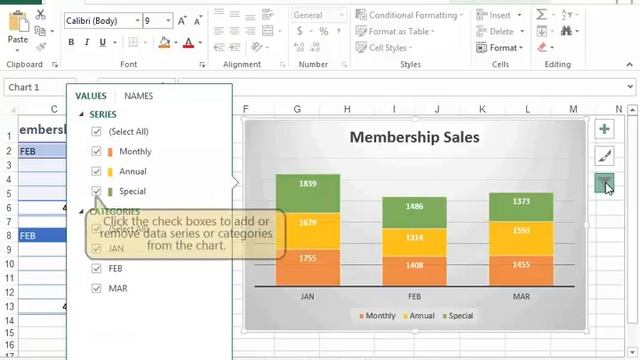
Task: Open the General number format dropdown
Action: (342, 15)
